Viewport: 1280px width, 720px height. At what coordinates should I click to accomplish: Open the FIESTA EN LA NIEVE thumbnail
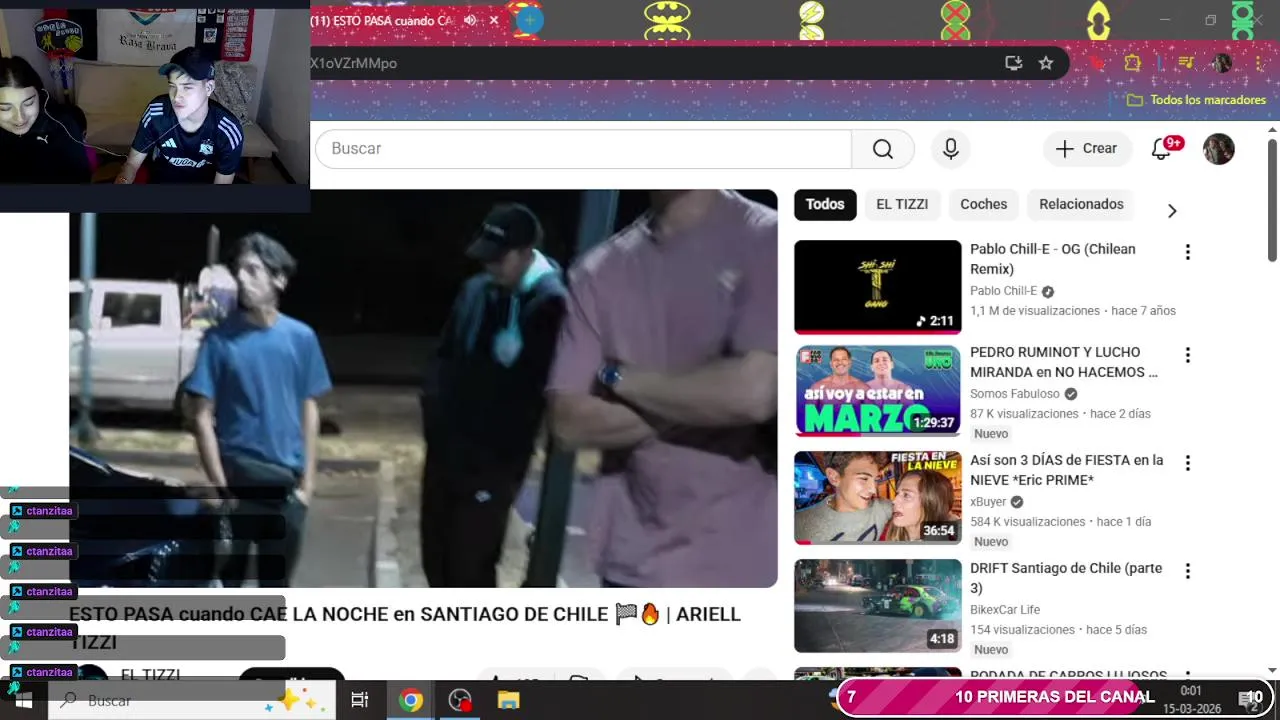click(877, 498)
